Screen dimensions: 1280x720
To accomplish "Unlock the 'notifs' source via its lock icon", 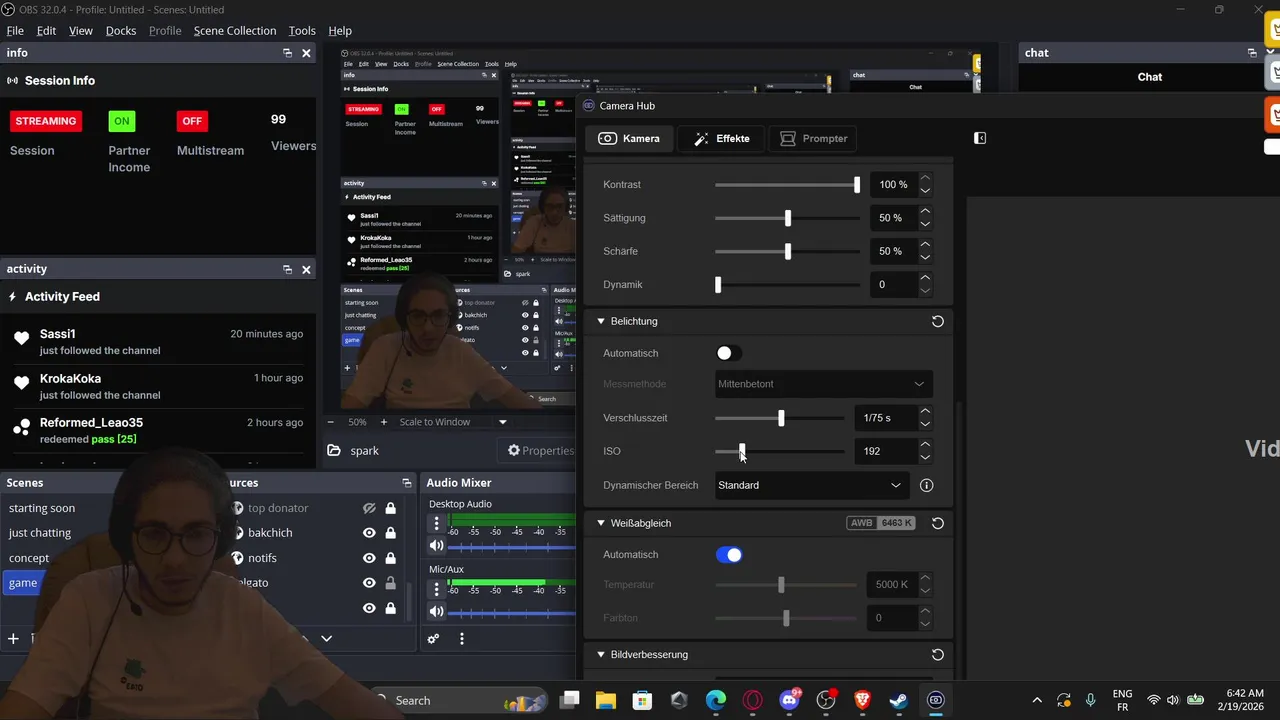I will pos(390,558).
